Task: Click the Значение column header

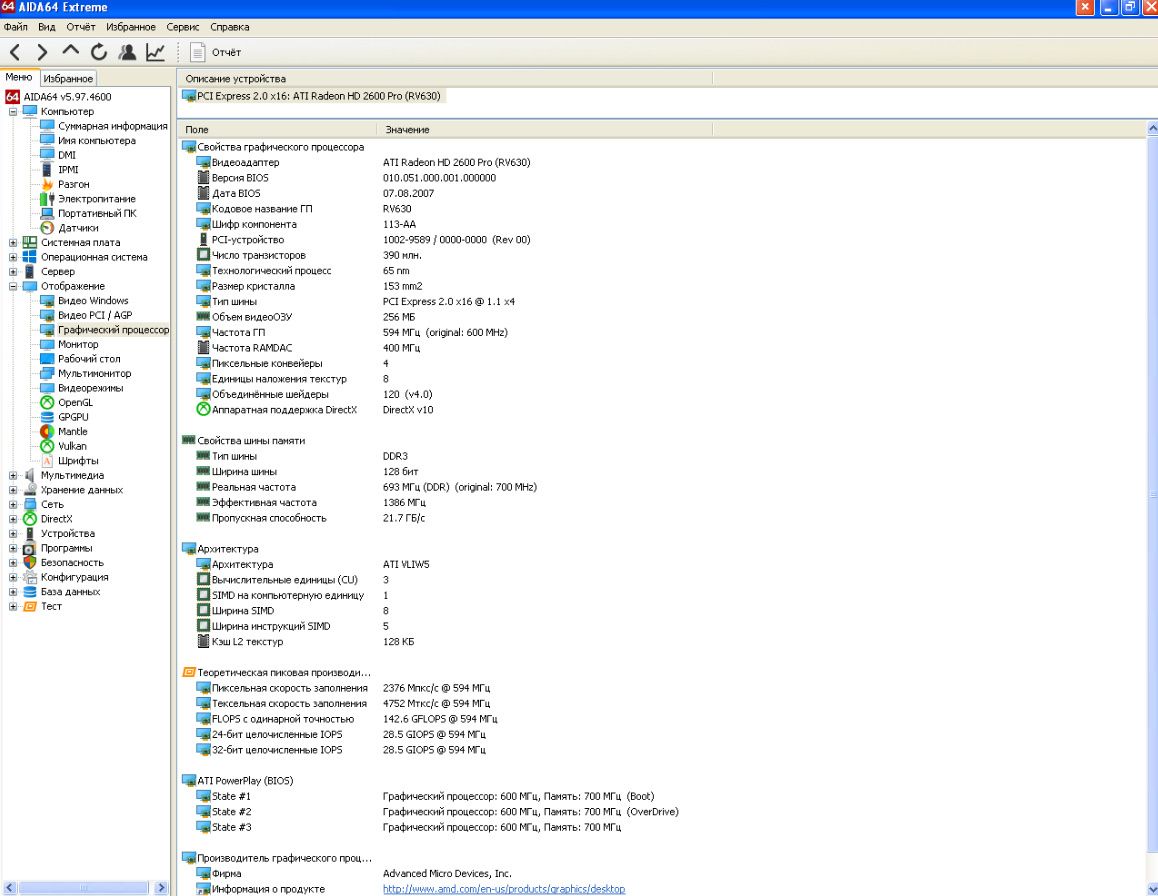Action: pyautogui.click(x=546, y=129)
